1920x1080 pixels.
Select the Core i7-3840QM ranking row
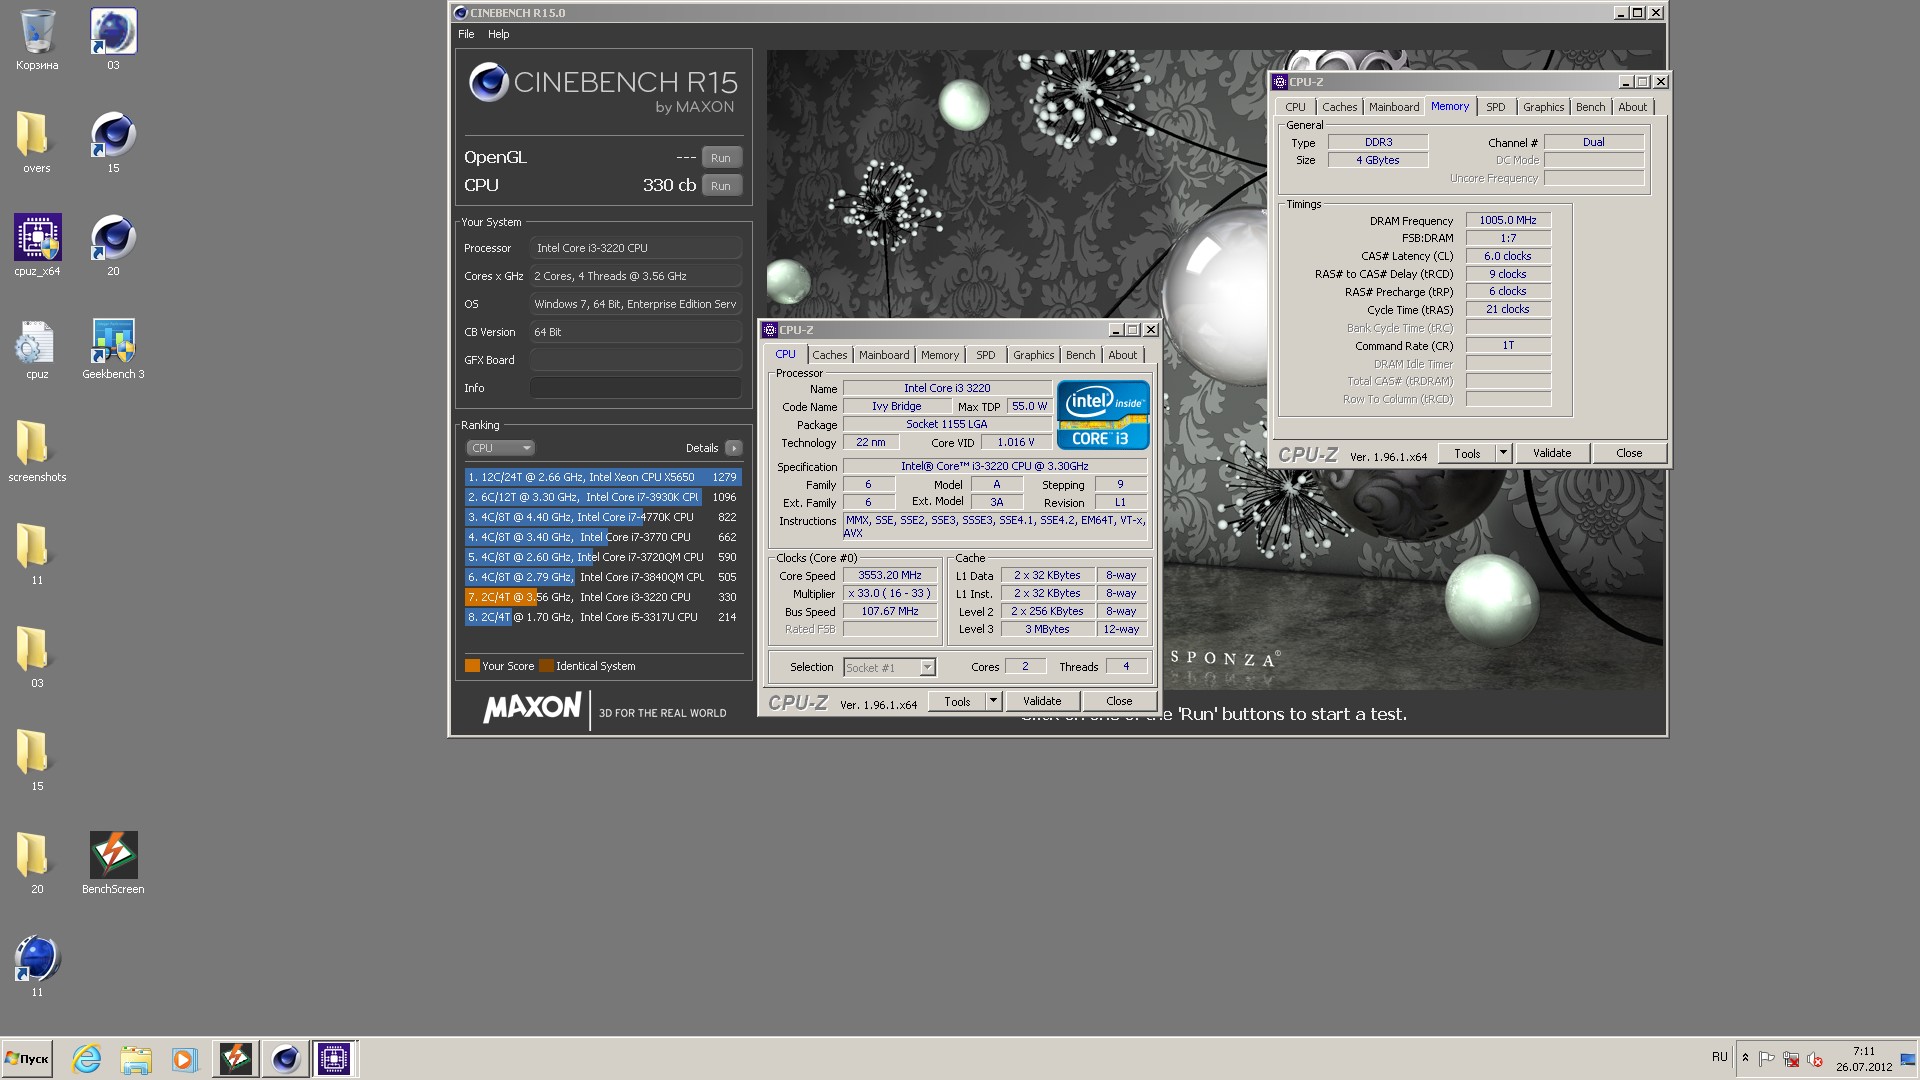[x=603, y=577]
